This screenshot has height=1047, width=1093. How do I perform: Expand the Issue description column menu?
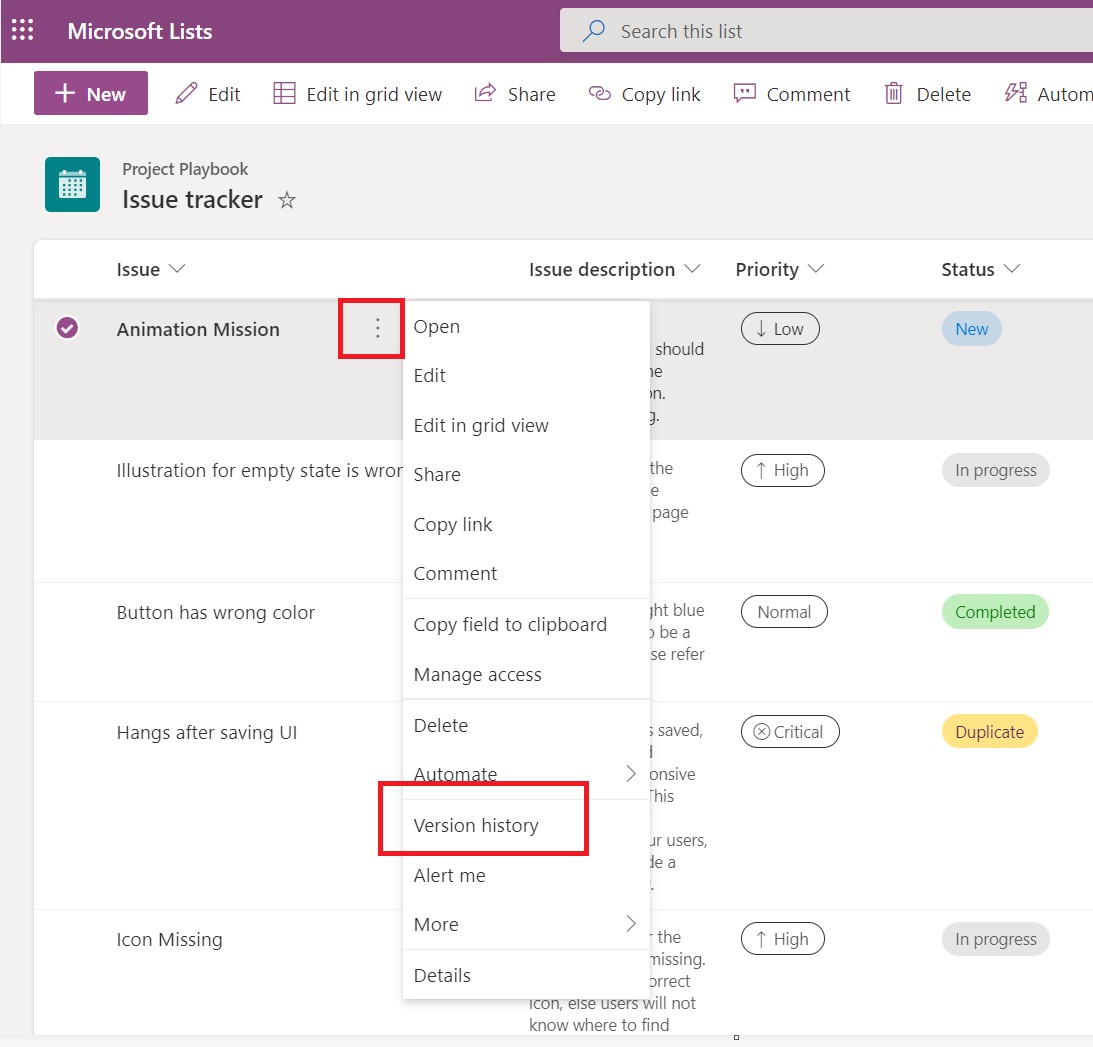pos(692,269)
